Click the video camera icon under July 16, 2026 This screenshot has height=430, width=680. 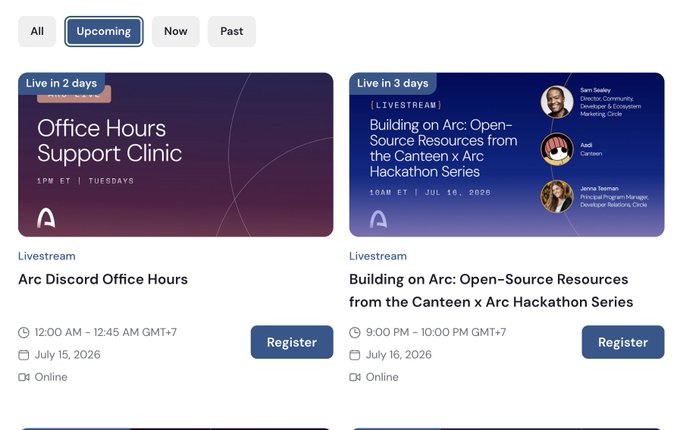(x=355, y=377)
